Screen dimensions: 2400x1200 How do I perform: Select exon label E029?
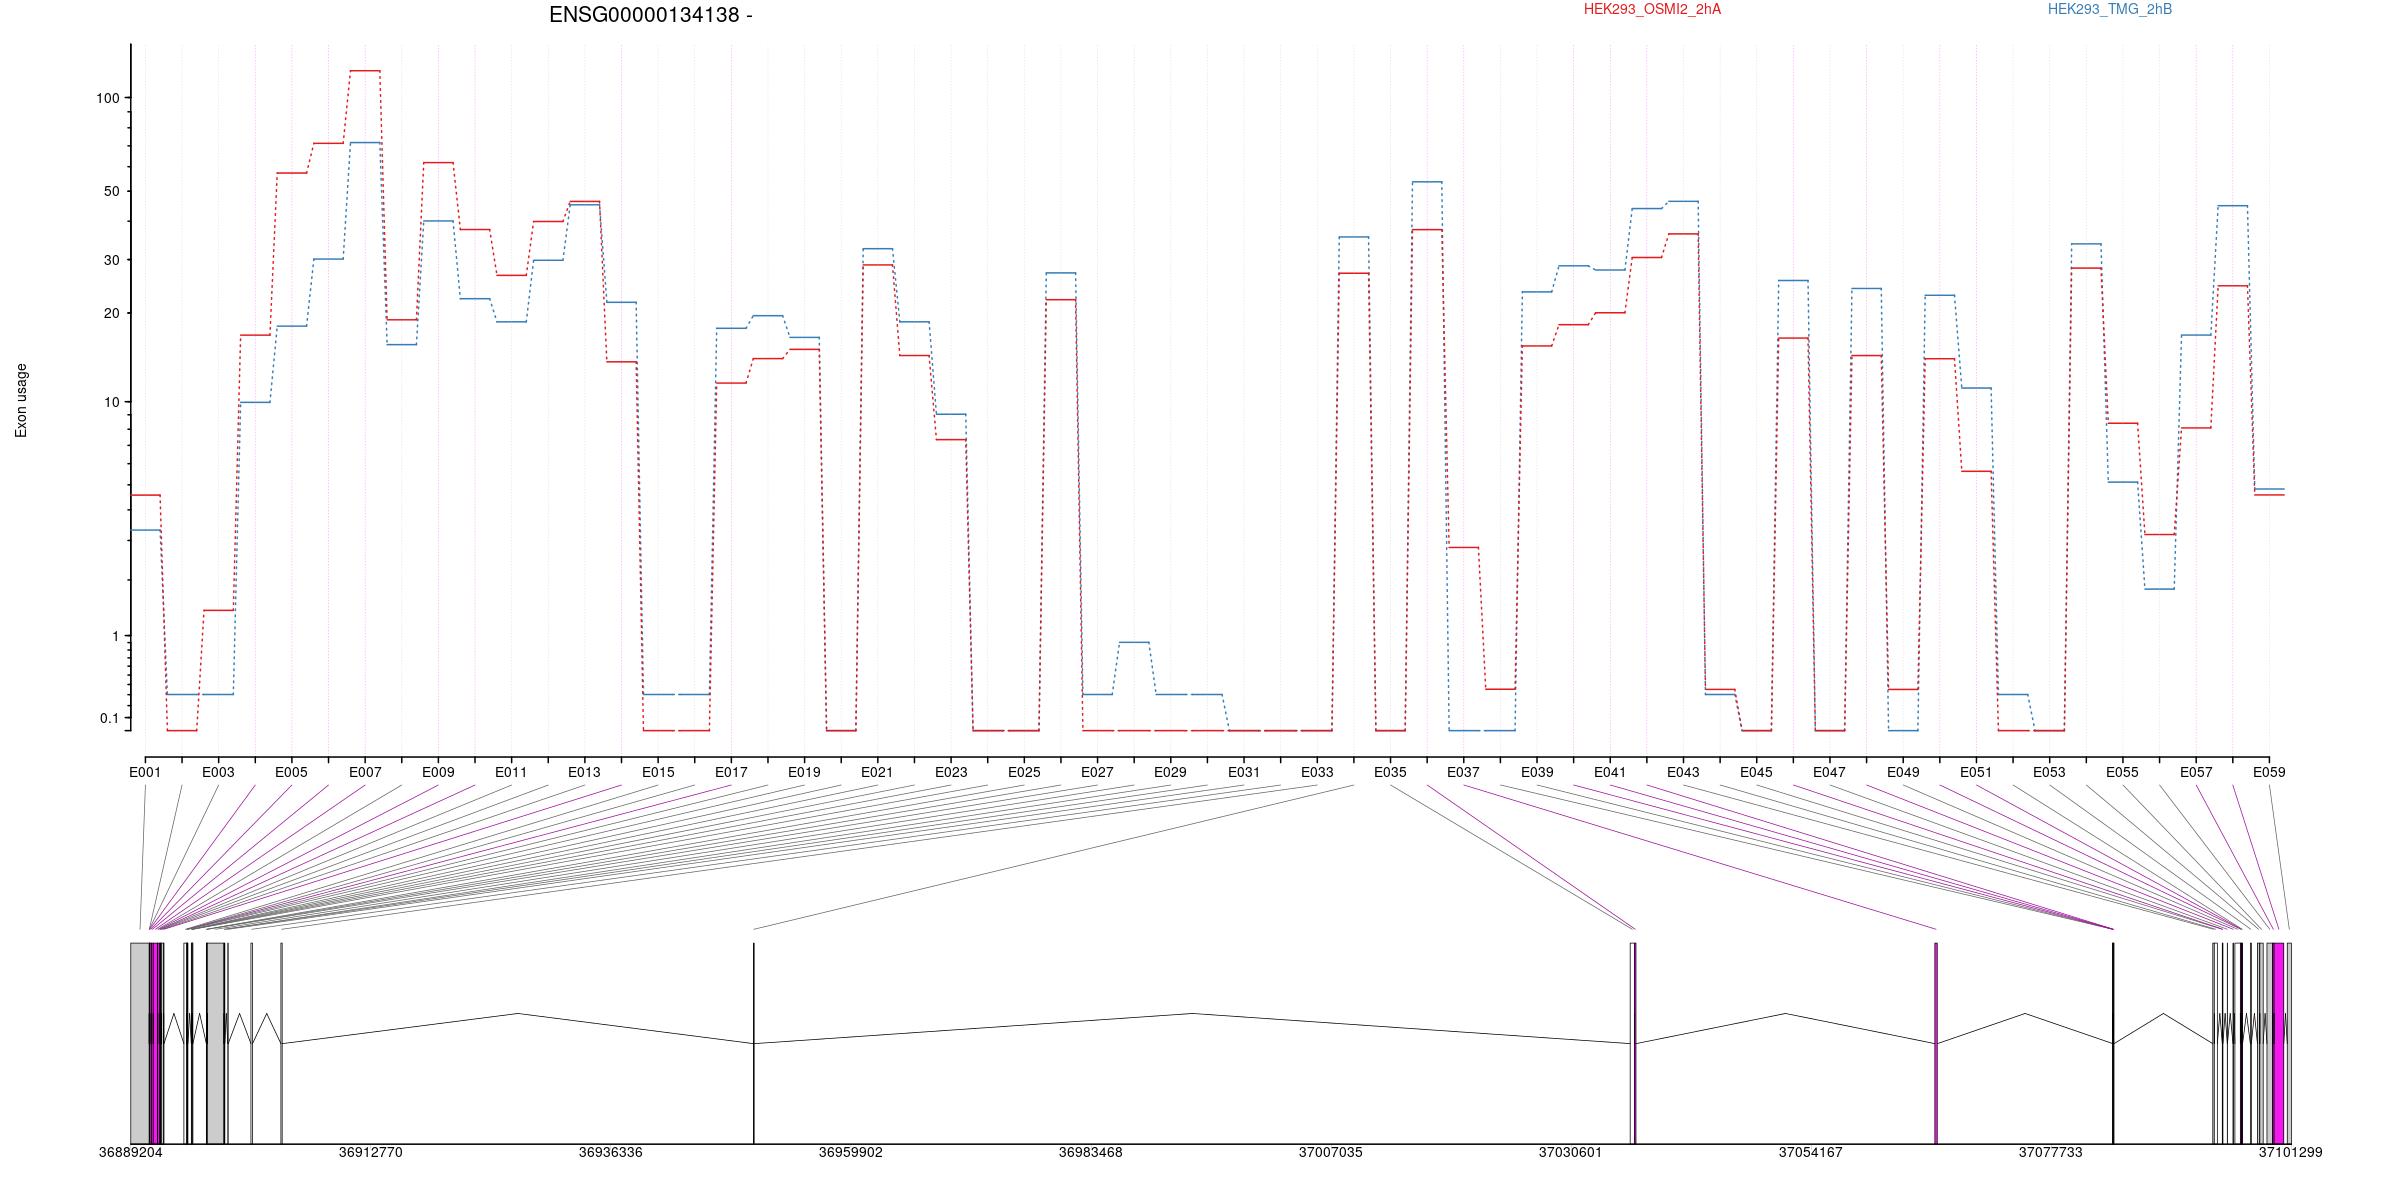(1170, 772)
